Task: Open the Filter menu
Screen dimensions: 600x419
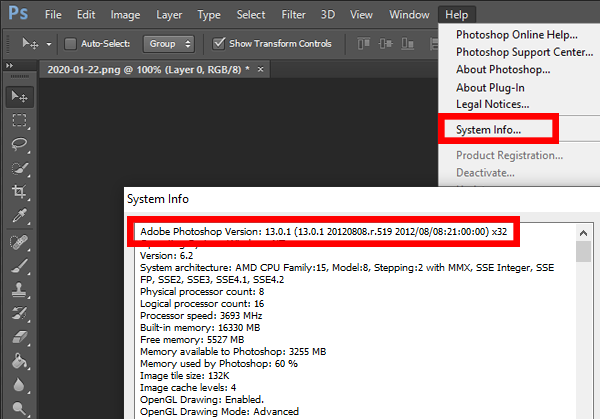Action: point(293,15)
